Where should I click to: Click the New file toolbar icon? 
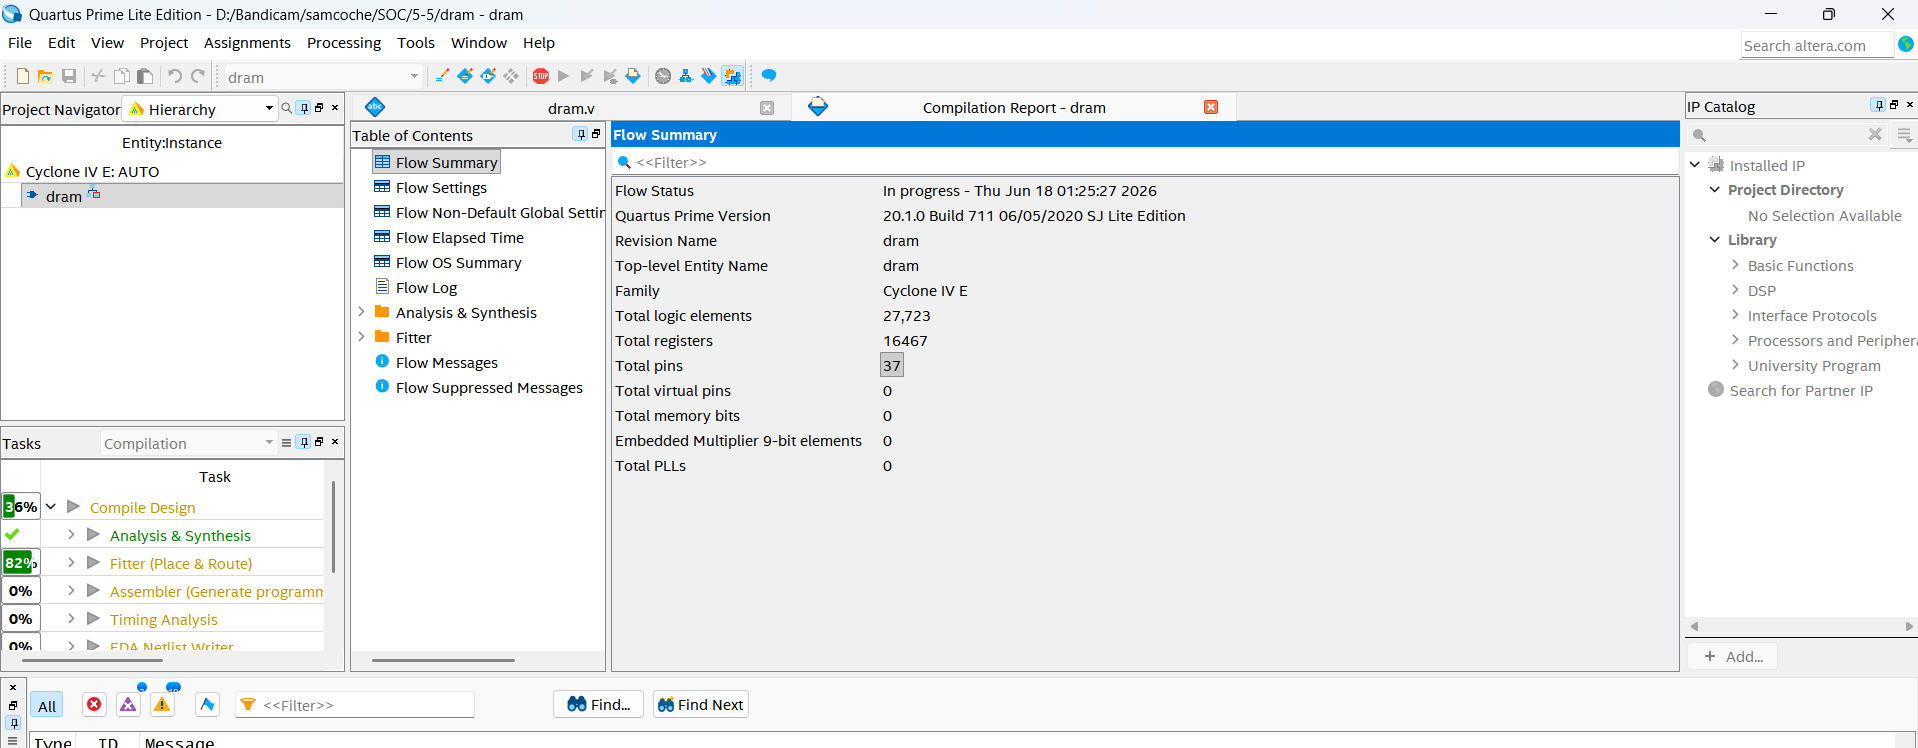click(23, 76)
